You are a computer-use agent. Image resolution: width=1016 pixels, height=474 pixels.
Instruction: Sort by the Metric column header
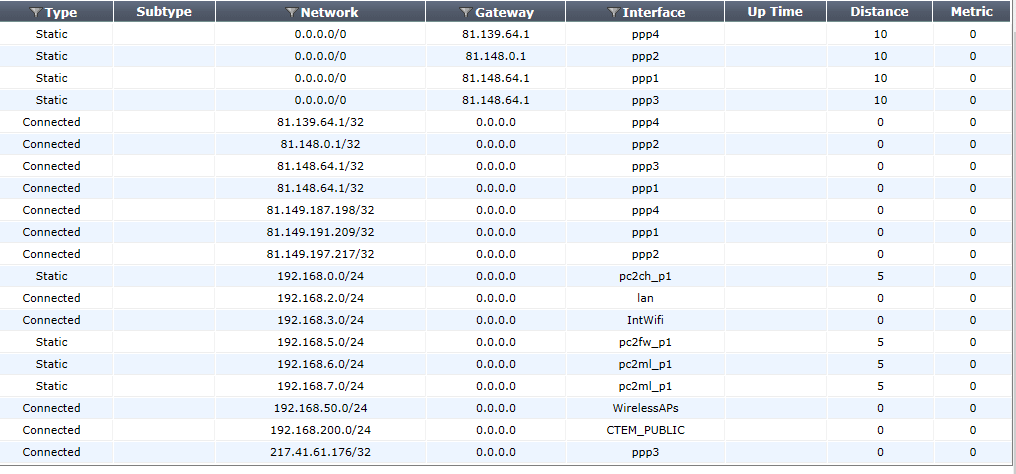point(972,12)
